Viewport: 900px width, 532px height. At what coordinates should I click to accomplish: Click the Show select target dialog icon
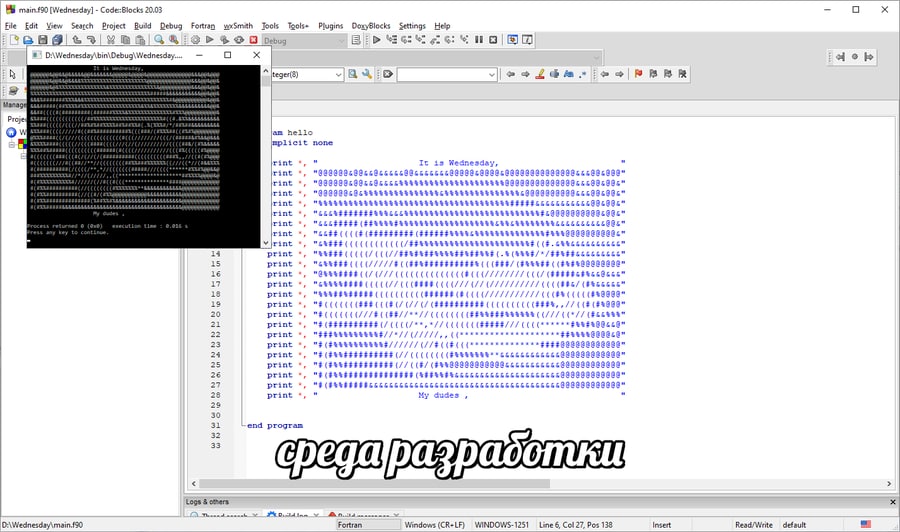[x=356, y=40]
